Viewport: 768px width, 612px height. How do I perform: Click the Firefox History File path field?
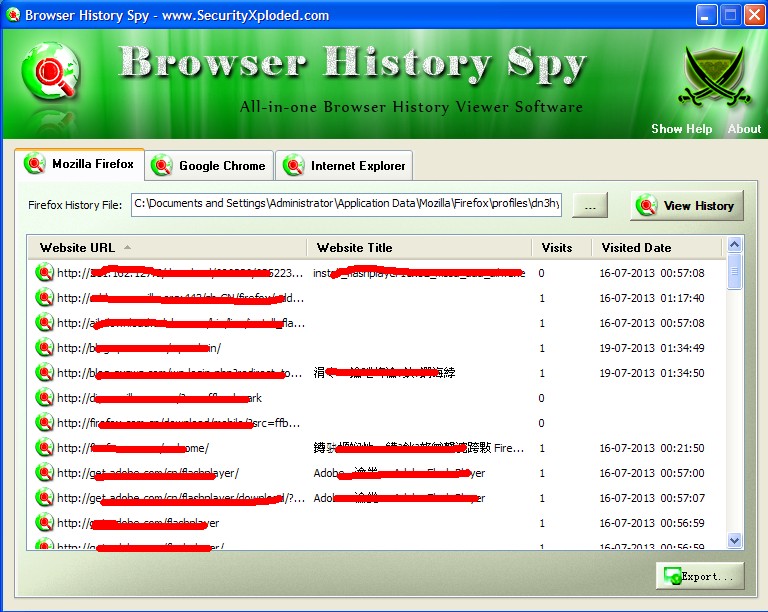pos(346,204)
